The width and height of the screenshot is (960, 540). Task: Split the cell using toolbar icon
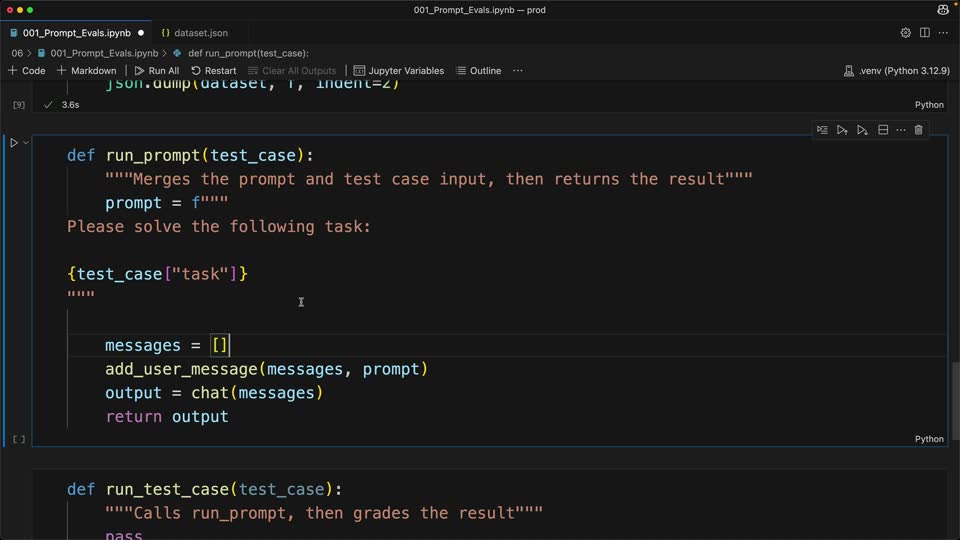[x=883, y=130]
